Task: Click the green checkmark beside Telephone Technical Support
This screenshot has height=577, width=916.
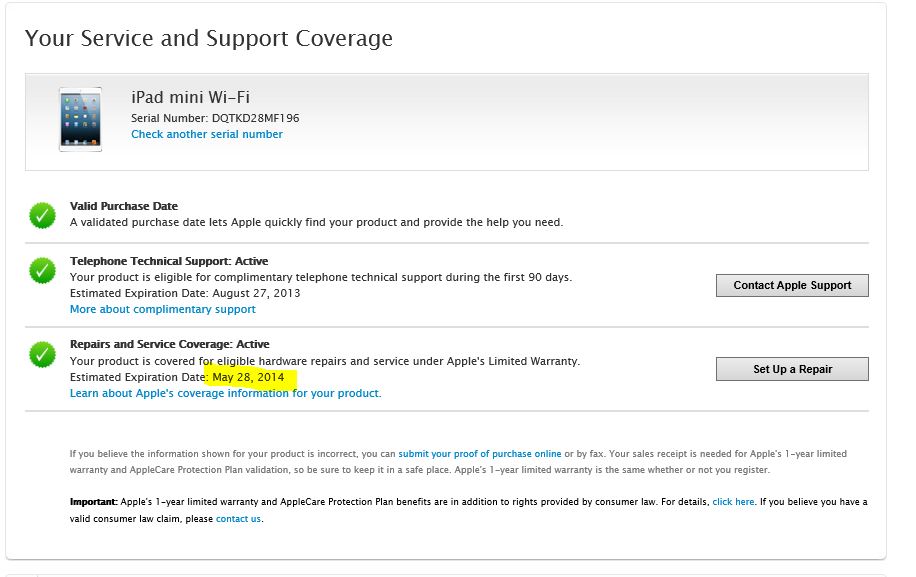Action: [42, 269]
